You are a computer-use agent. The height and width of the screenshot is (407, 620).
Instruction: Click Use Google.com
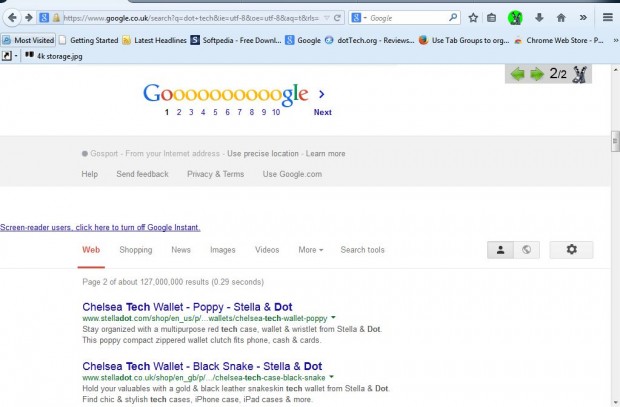(292, 174)
